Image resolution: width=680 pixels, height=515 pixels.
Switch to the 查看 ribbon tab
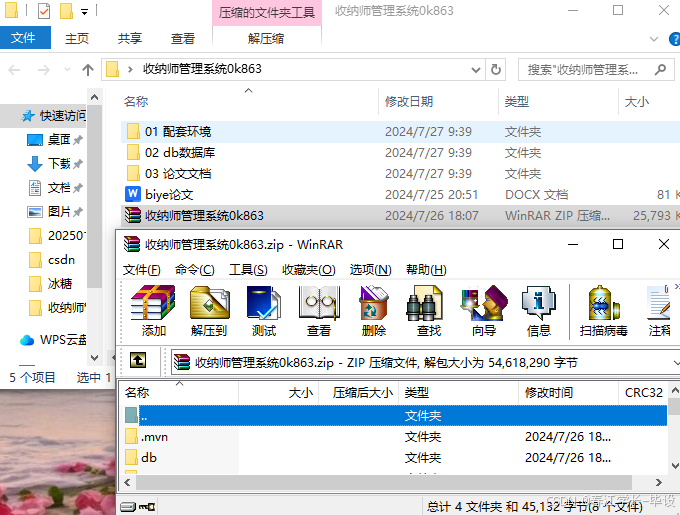(183, 39)
